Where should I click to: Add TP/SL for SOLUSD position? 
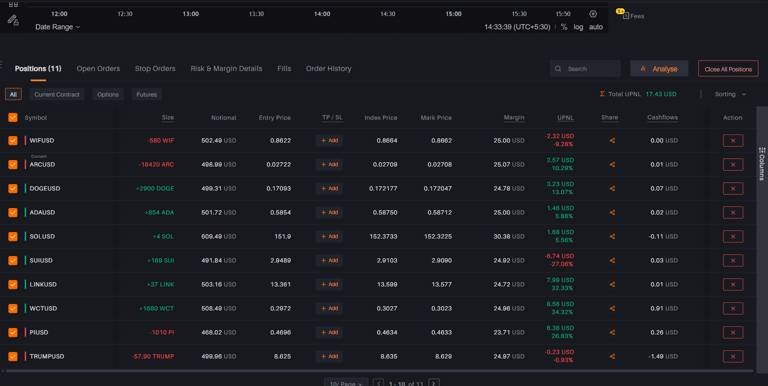(x=329, y=237)
